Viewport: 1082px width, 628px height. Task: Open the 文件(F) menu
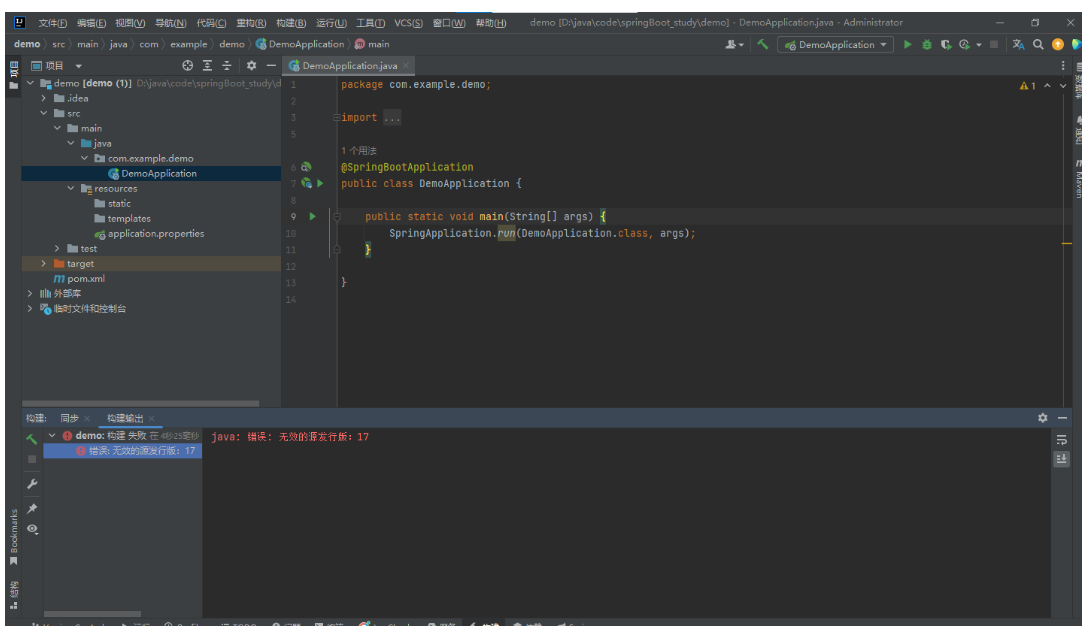[52, 23]
